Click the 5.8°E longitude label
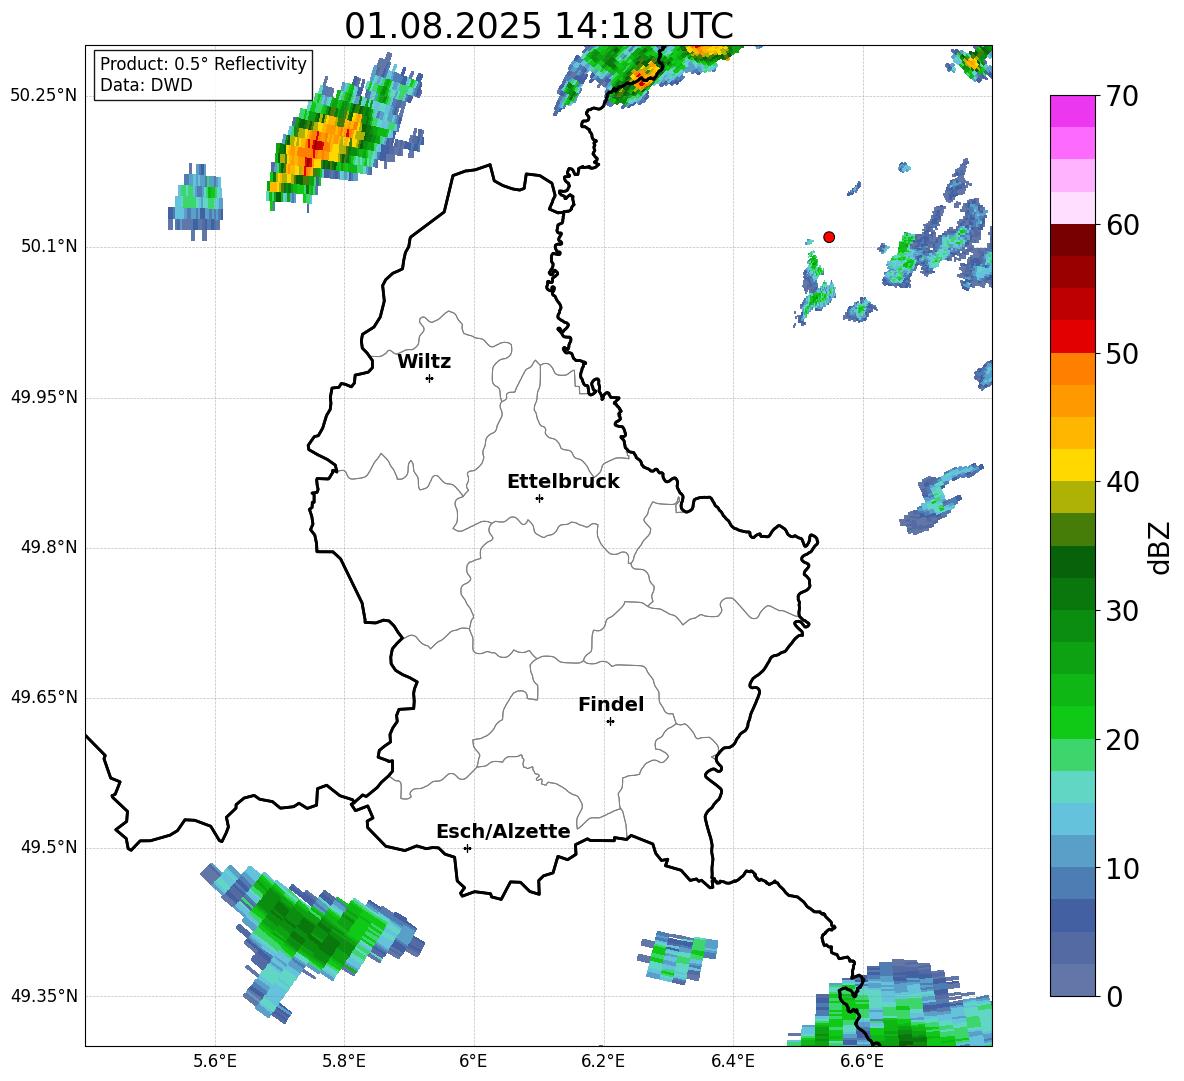Viewport: 1184px width, 1081px height. (344, 1061)
